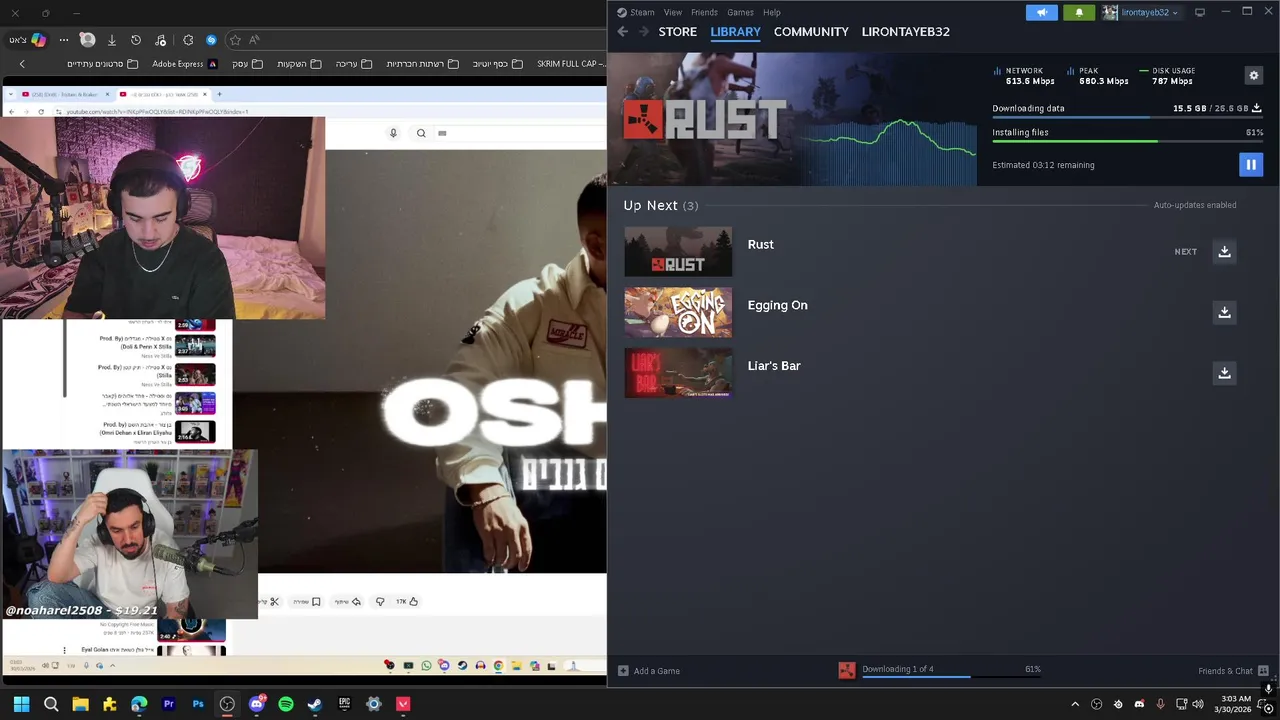
Task: Open the LIRONTAYEB32 profile tab
Action: pos(906,32)
